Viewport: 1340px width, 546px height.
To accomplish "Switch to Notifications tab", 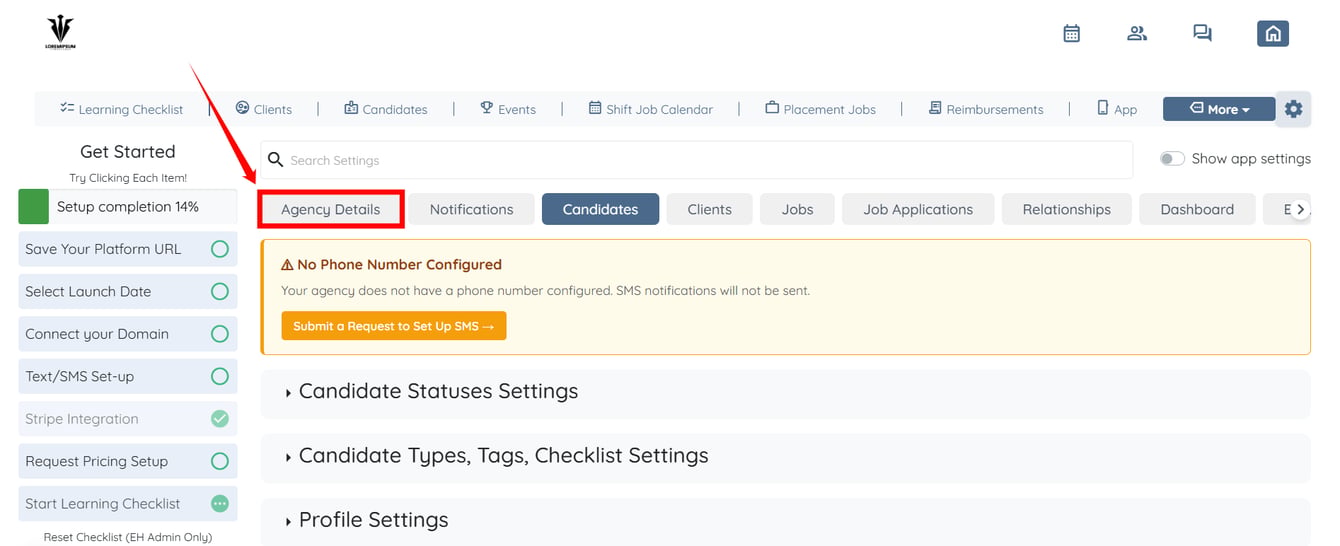I will tap(471, 209).
